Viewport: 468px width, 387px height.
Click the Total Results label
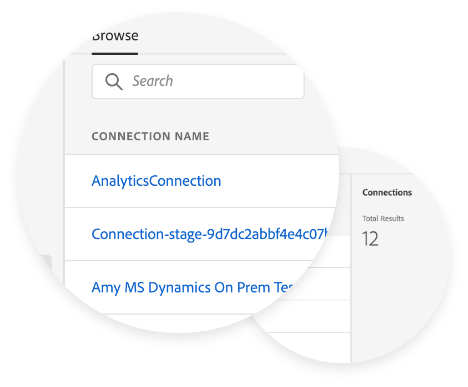coord(383,218)
